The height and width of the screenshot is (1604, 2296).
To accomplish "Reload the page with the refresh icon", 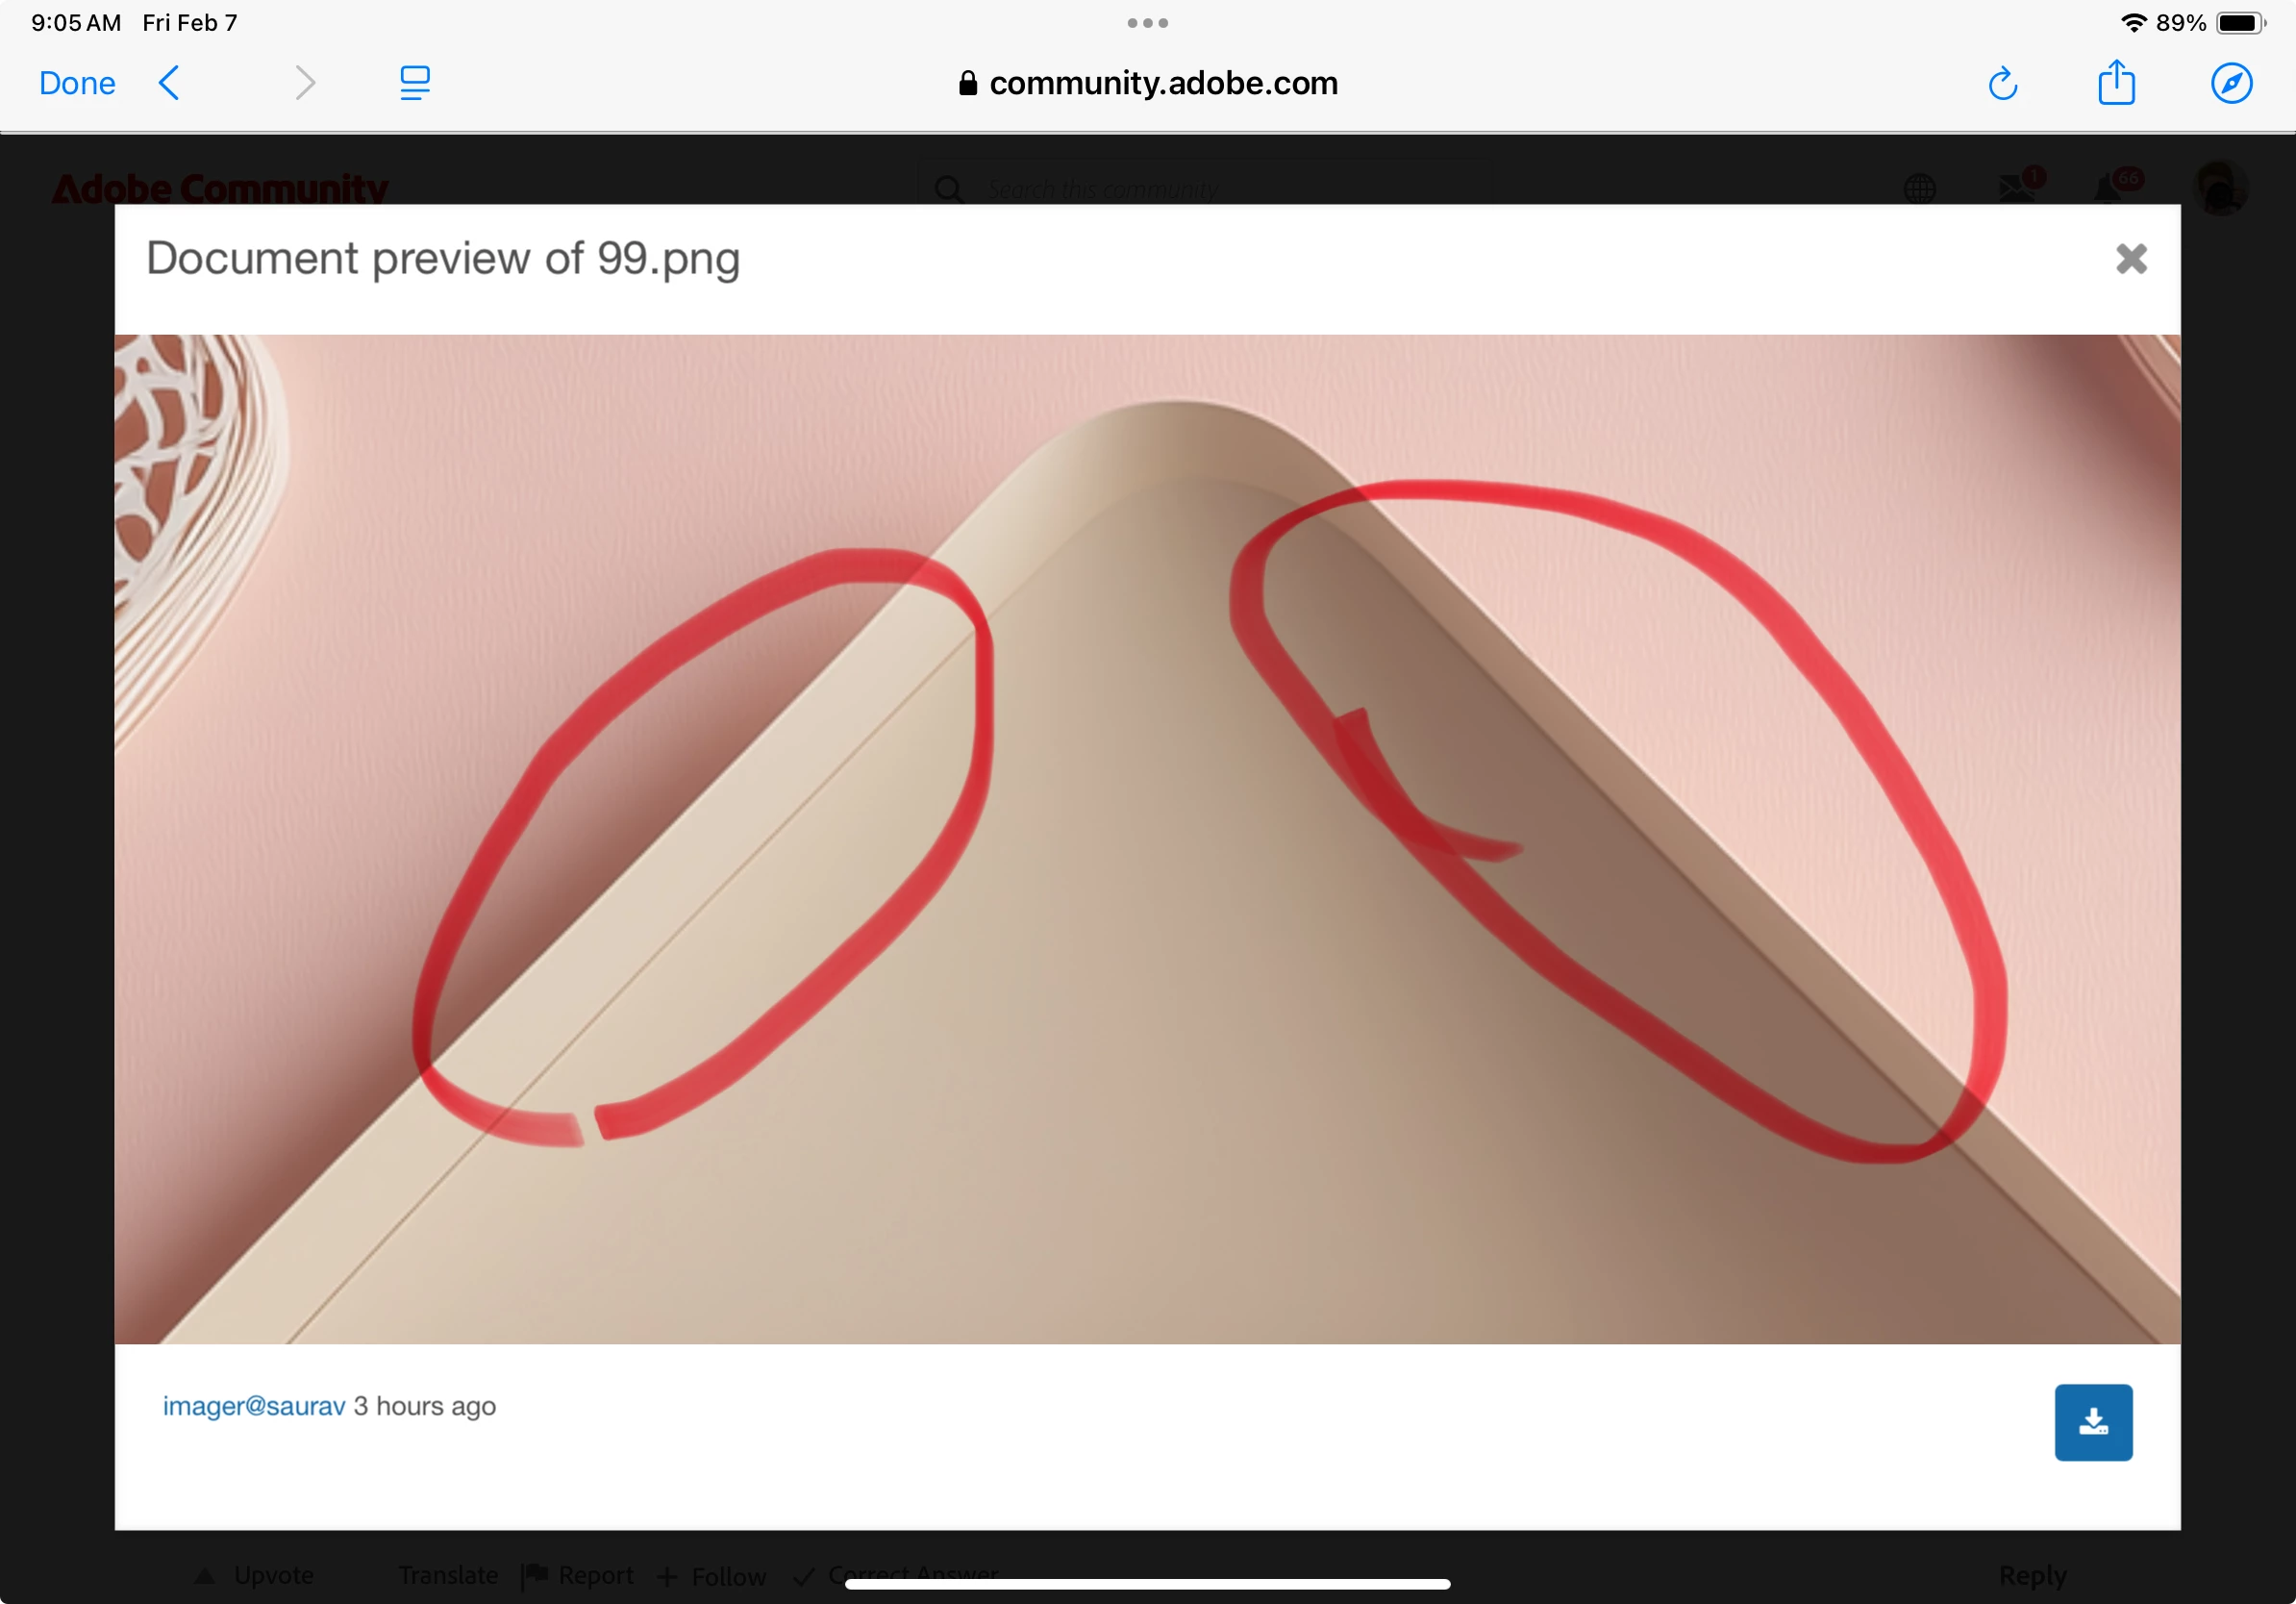I will pos(2002,84).
